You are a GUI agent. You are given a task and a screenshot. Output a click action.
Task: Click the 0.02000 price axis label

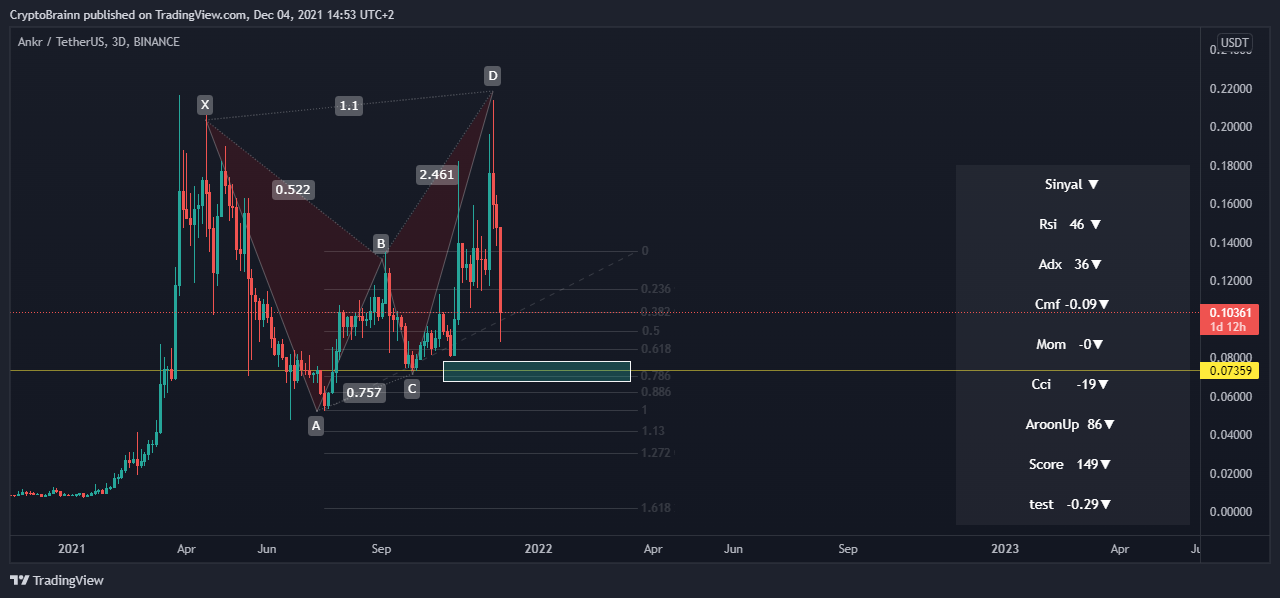click(1229, 473)
